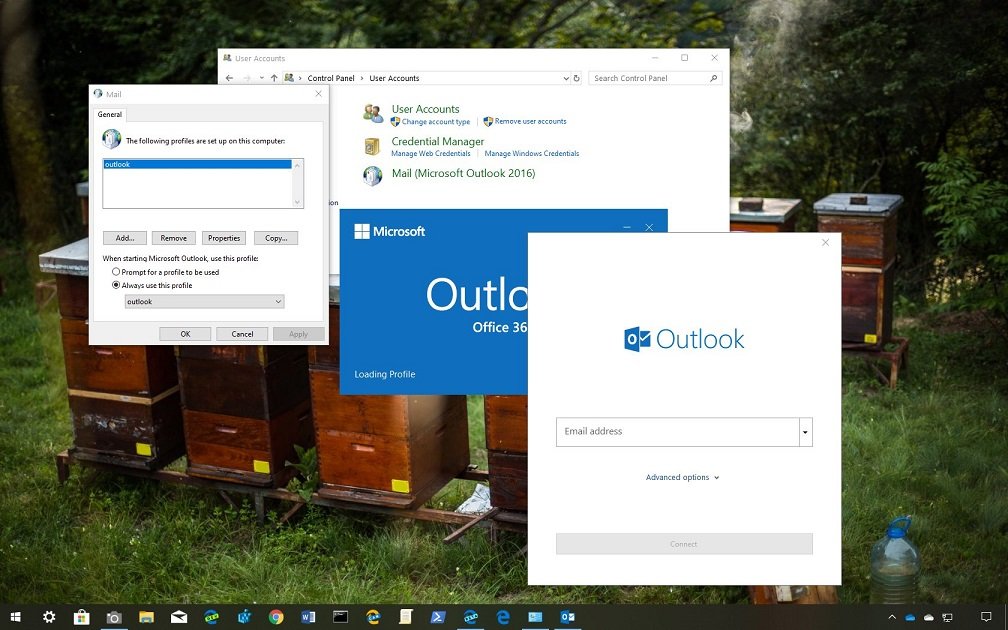Click User Accounts in the breadcrumb path
The width and height of the screenshot is (1008, 630).
(x=394, y=78)
